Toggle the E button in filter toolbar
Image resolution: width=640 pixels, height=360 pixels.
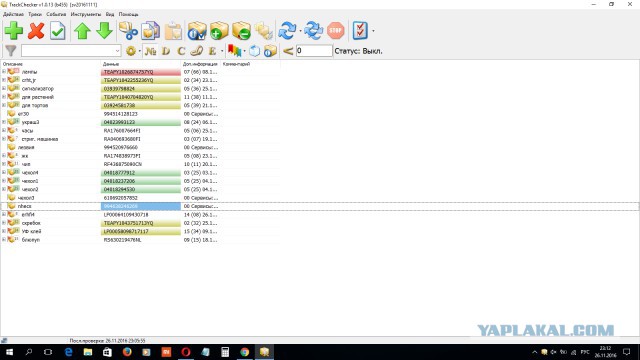click(212, 51)
